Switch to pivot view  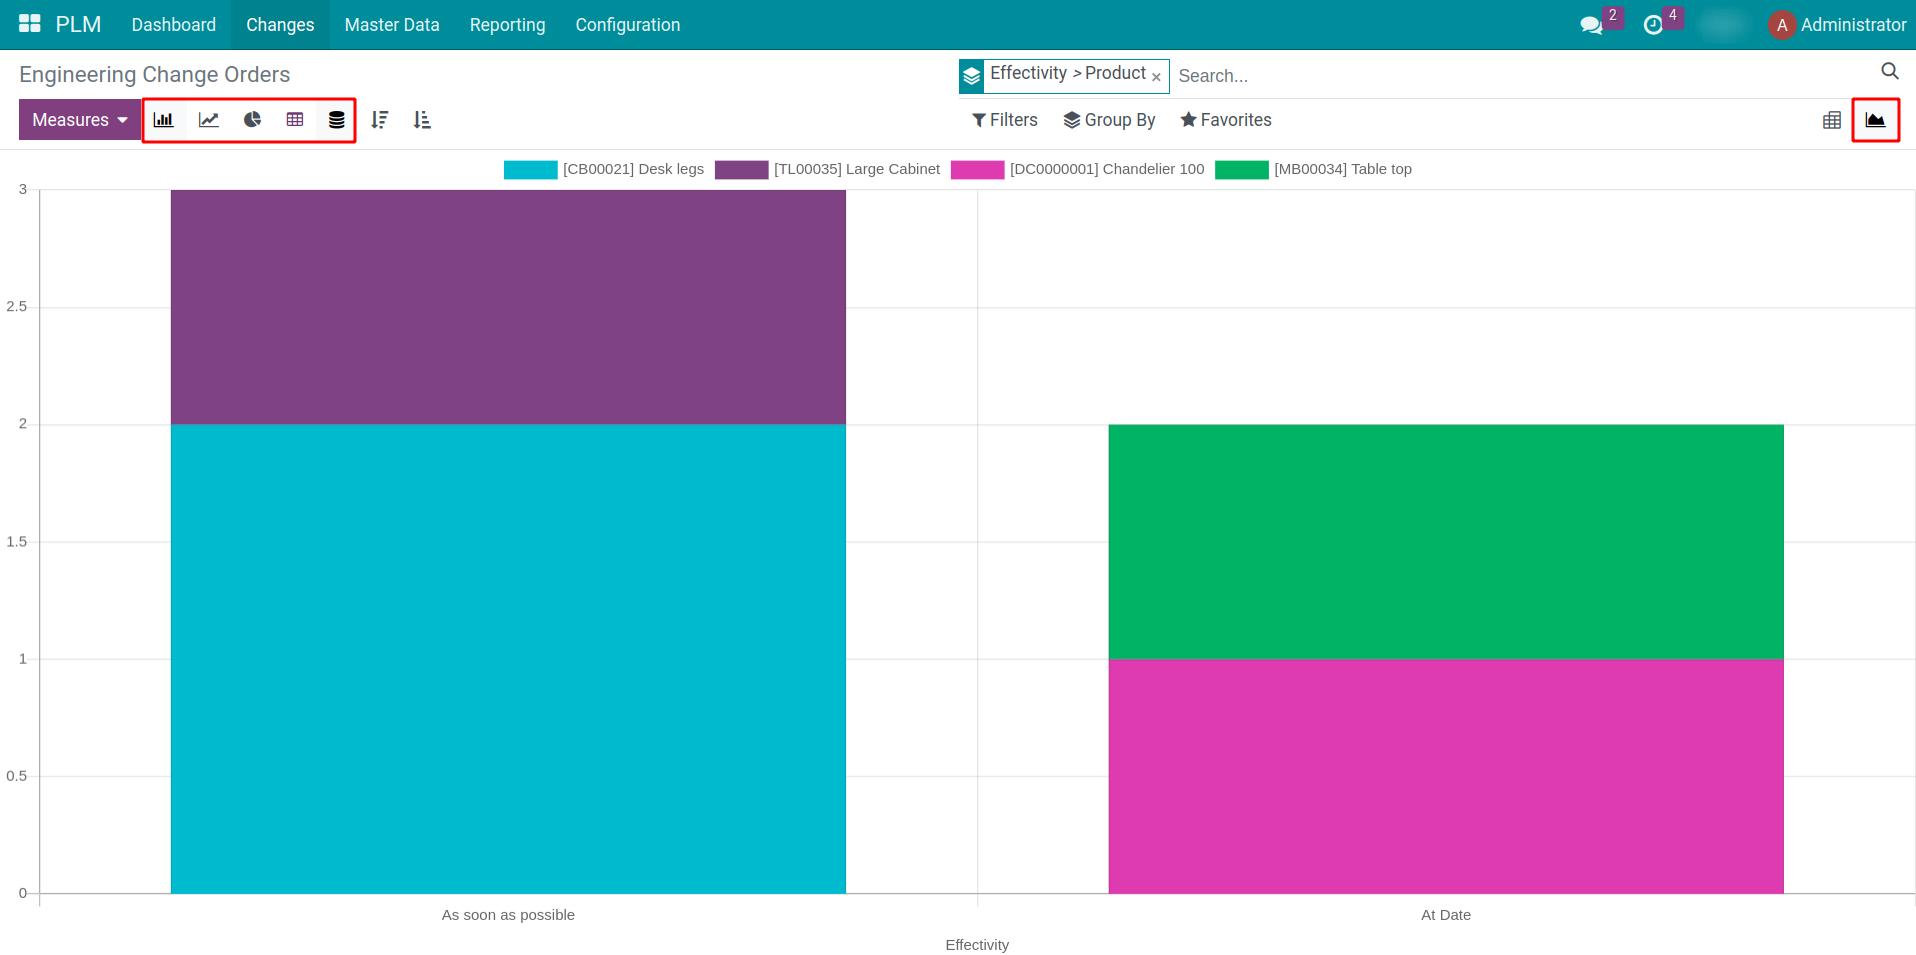[1832, 120]
